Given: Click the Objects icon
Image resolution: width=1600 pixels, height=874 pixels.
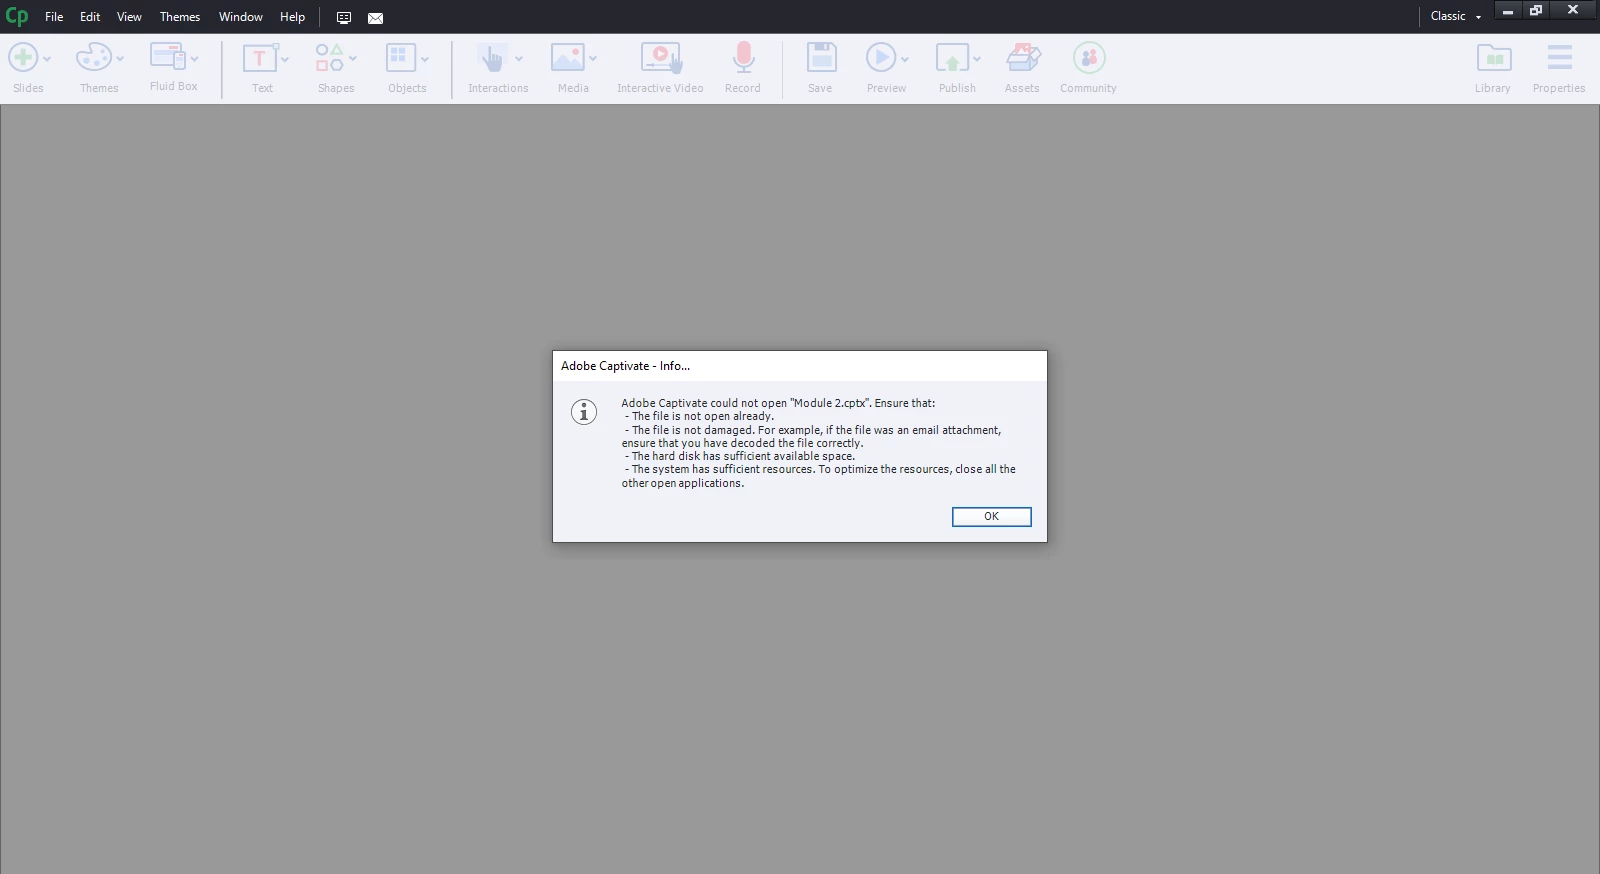Looking at the screenshot, I should [401, 57].
